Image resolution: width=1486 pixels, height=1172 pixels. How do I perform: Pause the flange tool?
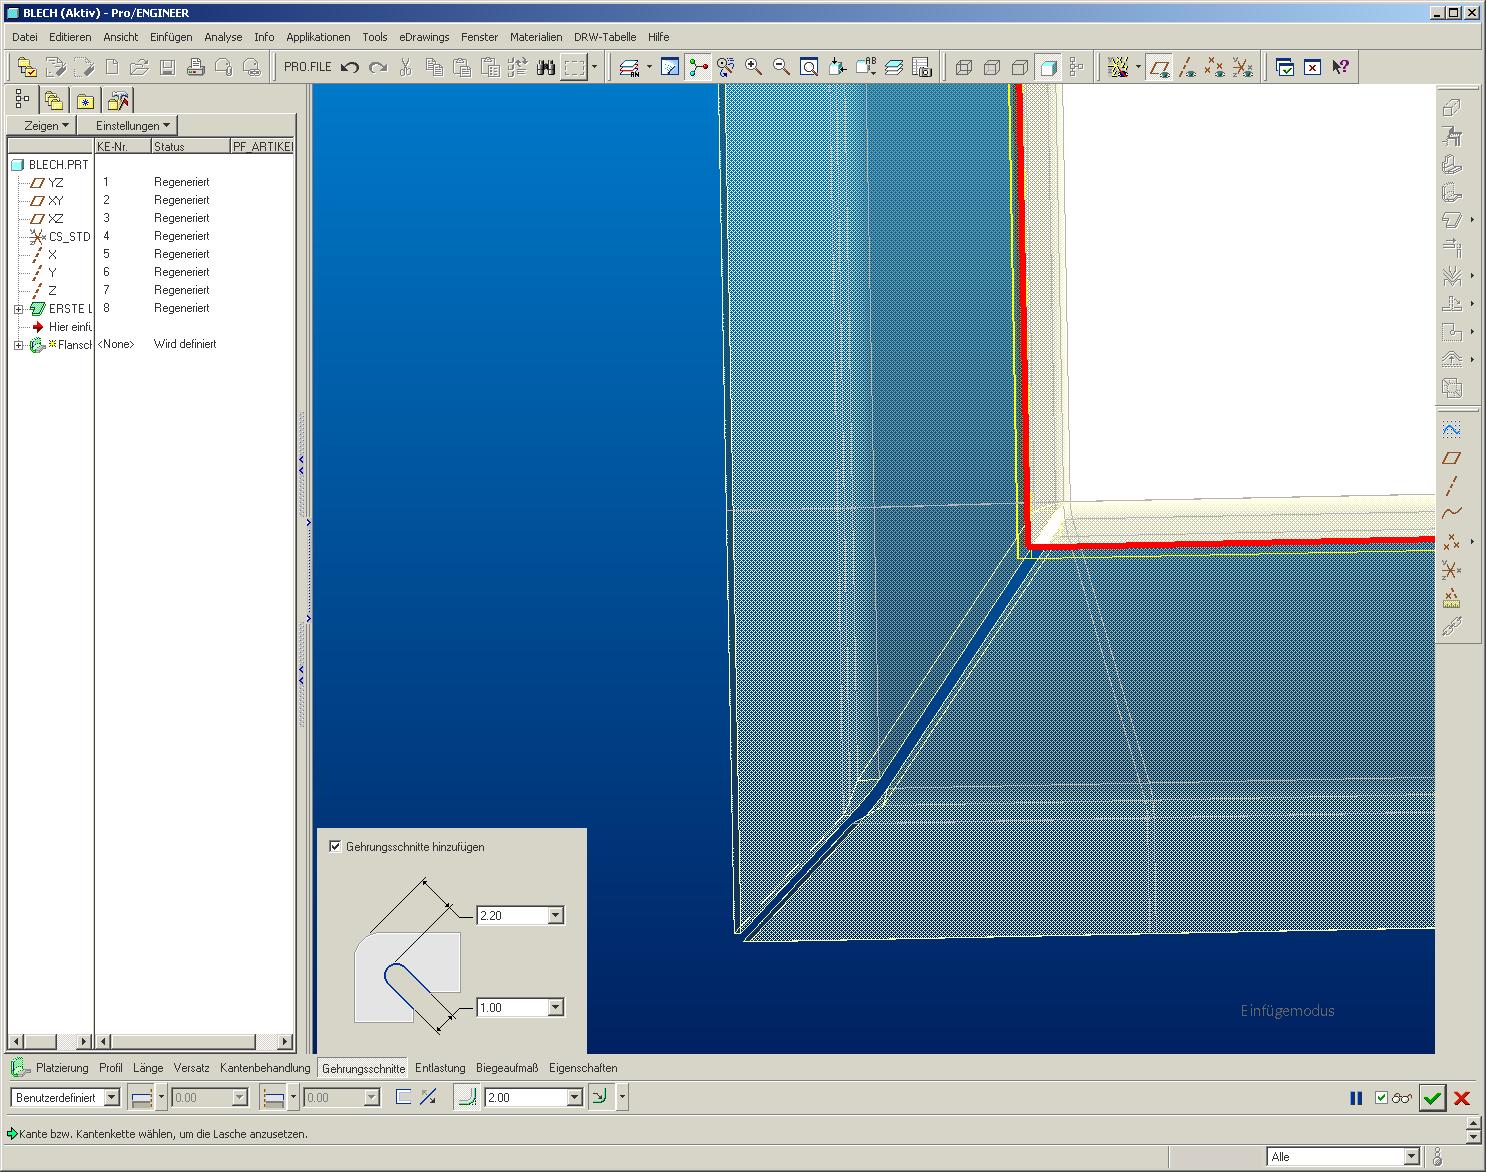pos(1356,1097)
